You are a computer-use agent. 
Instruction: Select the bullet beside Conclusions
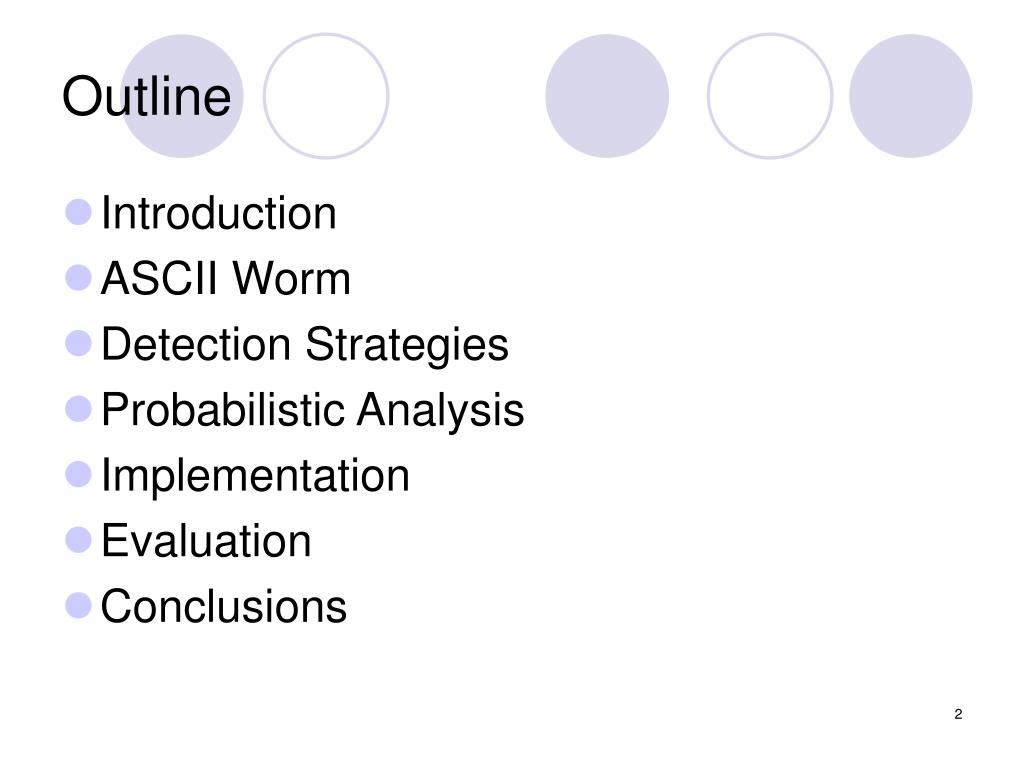click(78, 605)
